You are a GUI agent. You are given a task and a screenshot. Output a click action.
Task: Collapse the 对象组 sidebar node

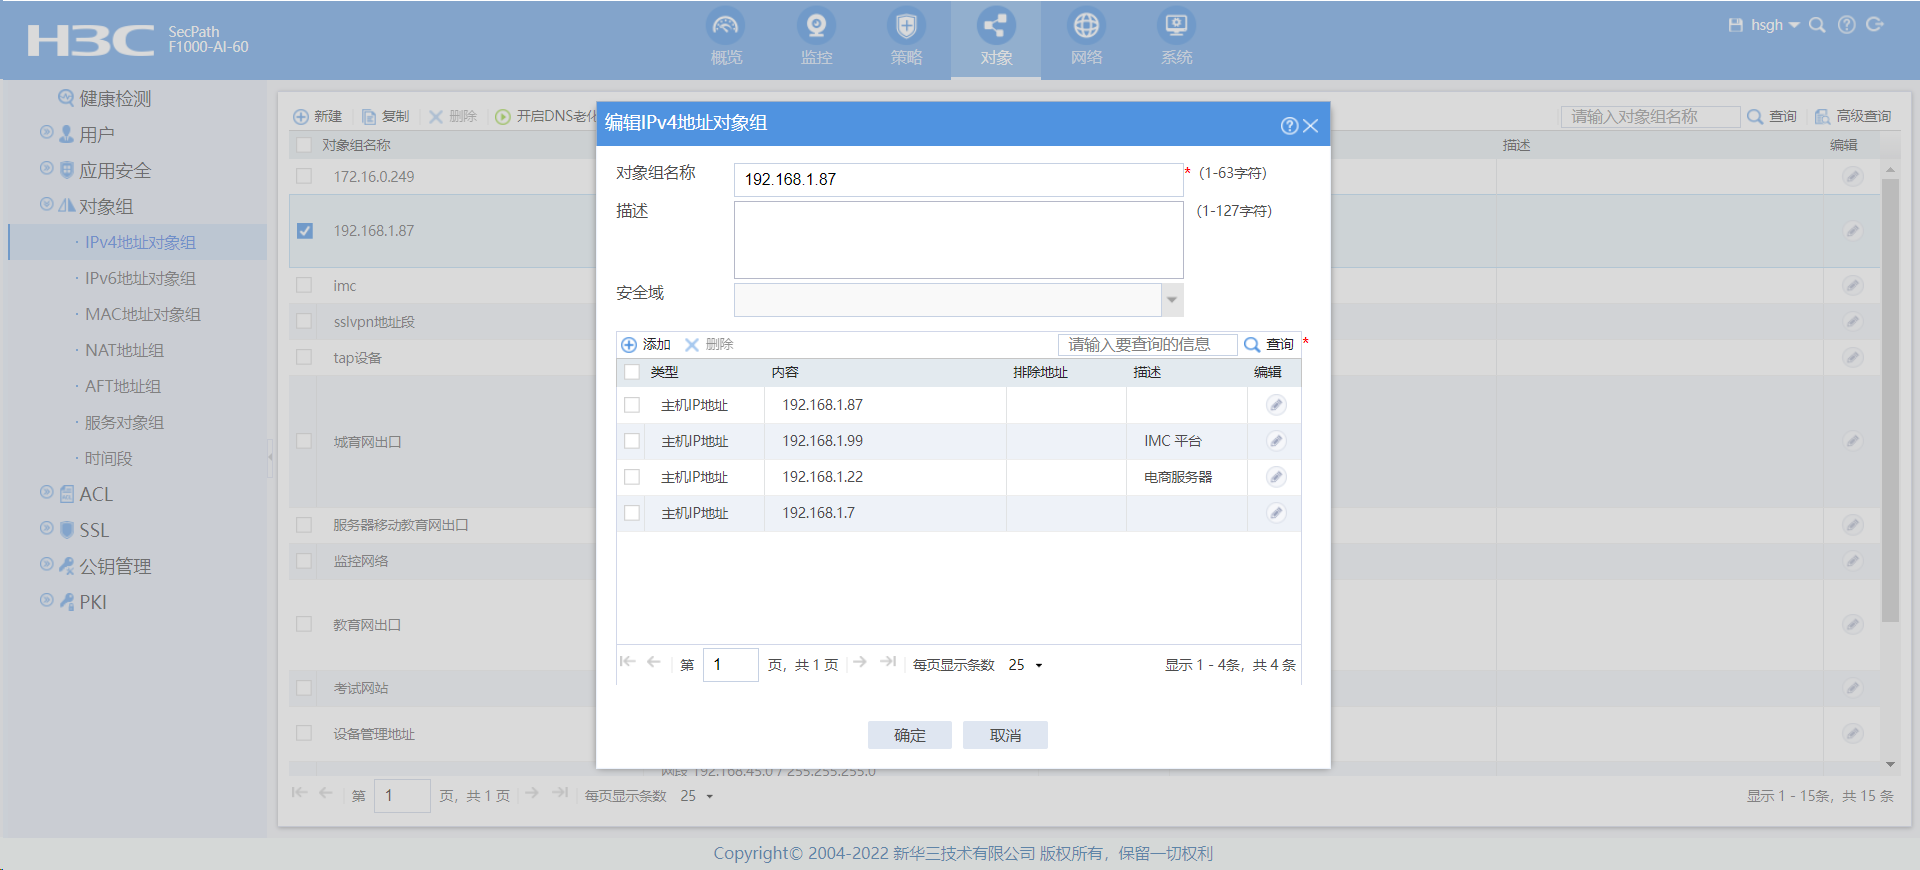(x=46, y=204)
